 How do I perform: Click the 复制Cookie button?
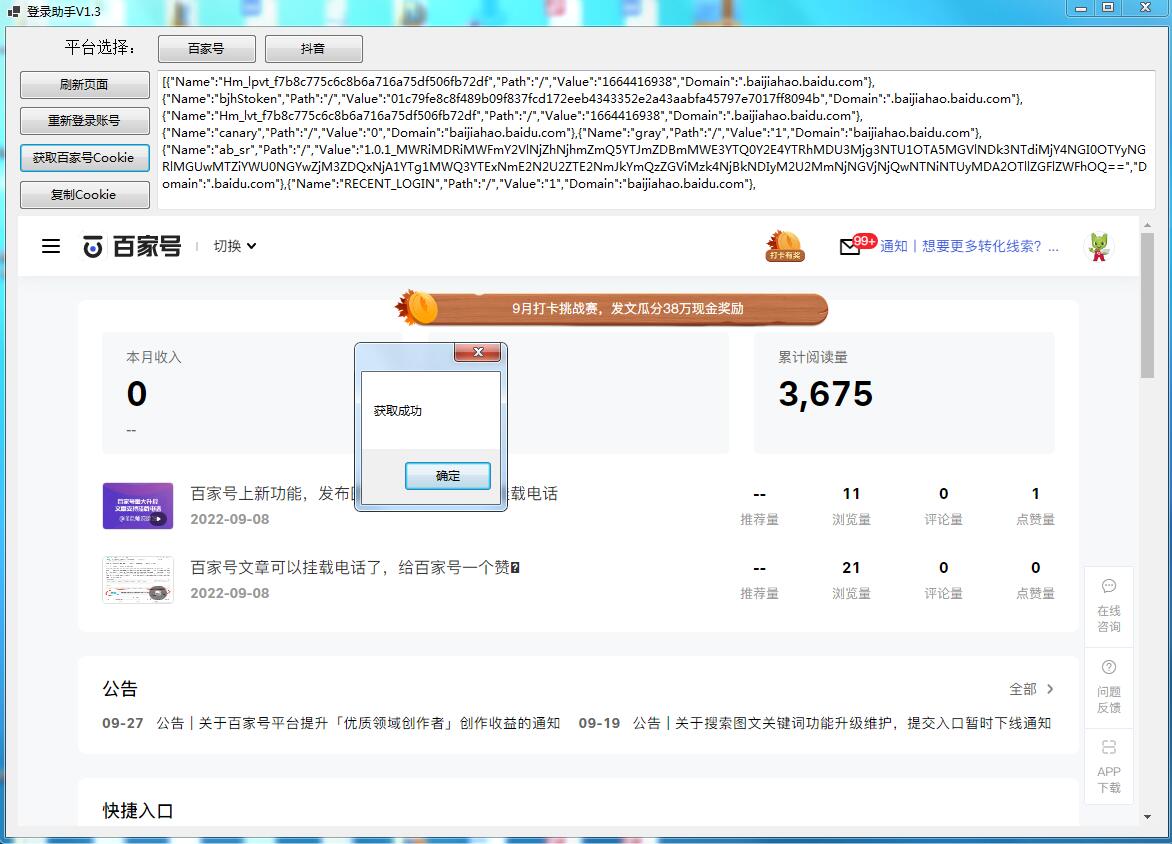coord(84,194)
